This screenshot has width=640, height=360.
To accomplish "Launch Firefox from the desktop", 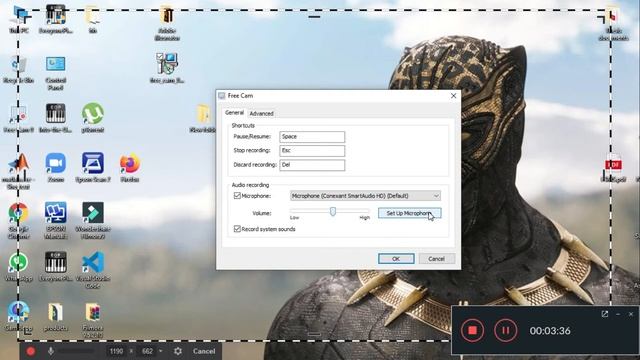I will [x=130, y=167].
